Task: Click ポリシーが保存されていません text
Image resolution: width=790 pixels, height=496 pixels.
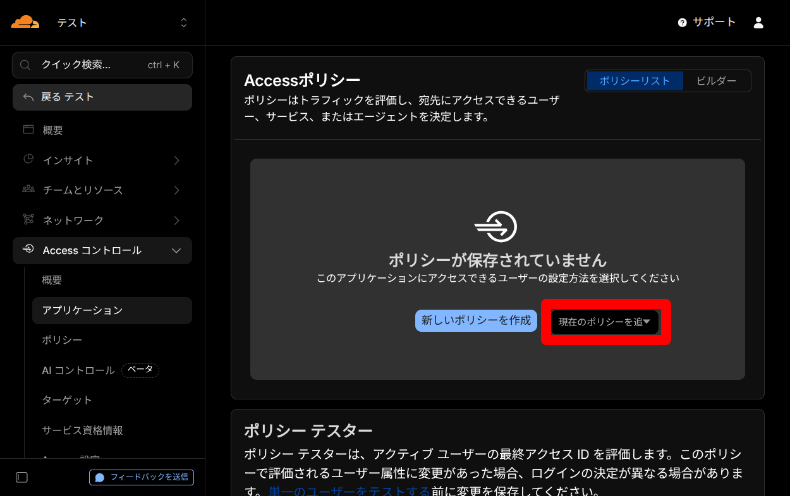Action: coord(497,260)
